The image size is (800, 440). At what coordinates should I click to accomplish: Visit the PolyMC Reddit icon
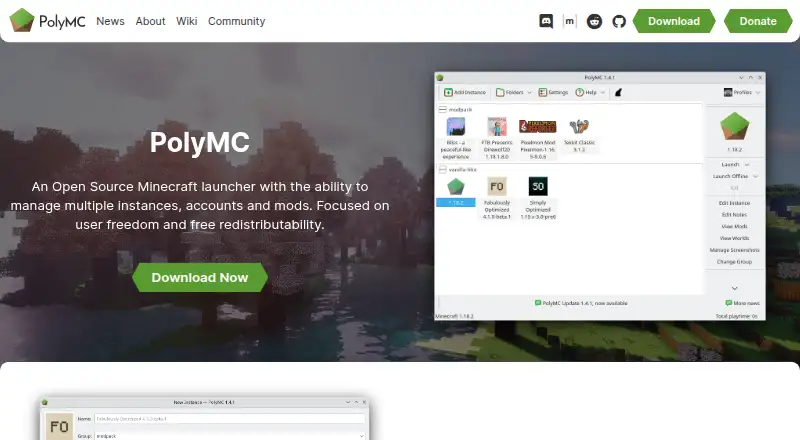click(x=594, y=21)
